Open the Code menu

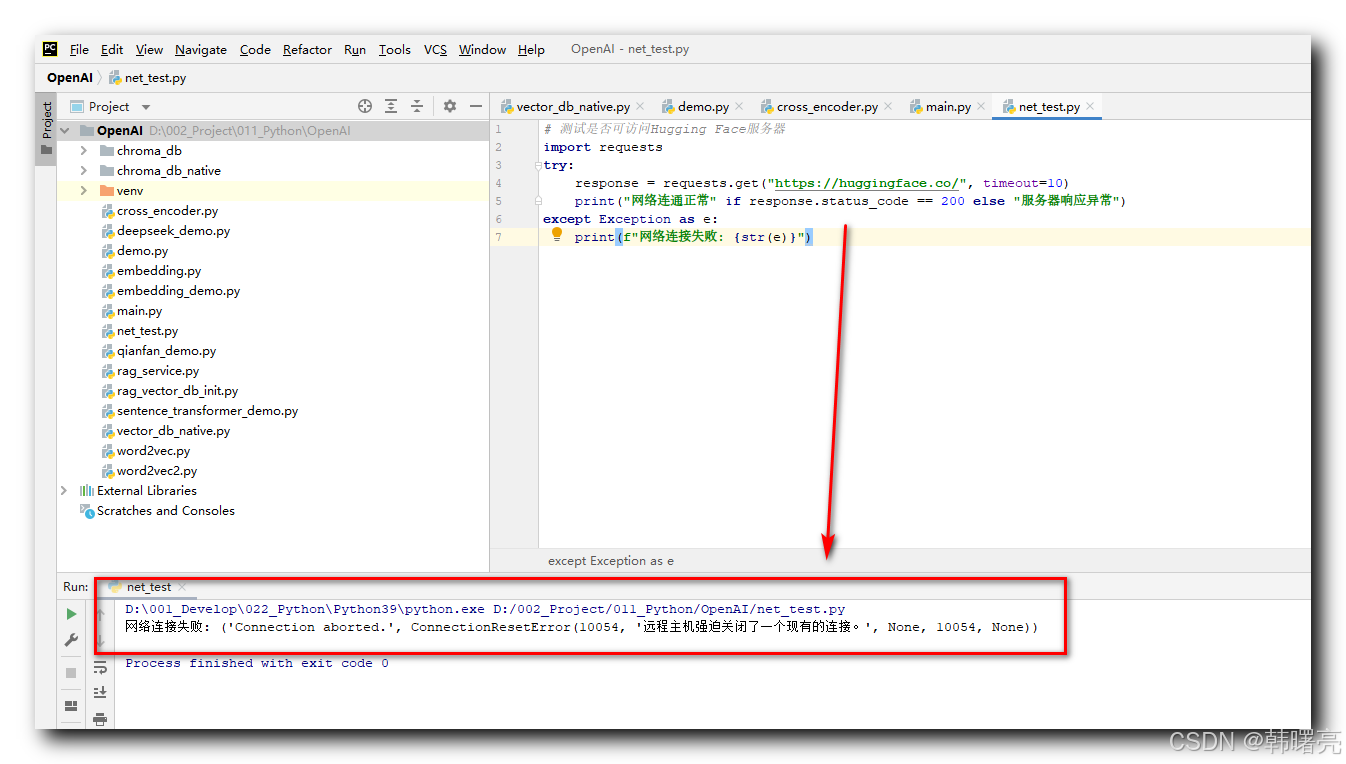pos(255,49)
